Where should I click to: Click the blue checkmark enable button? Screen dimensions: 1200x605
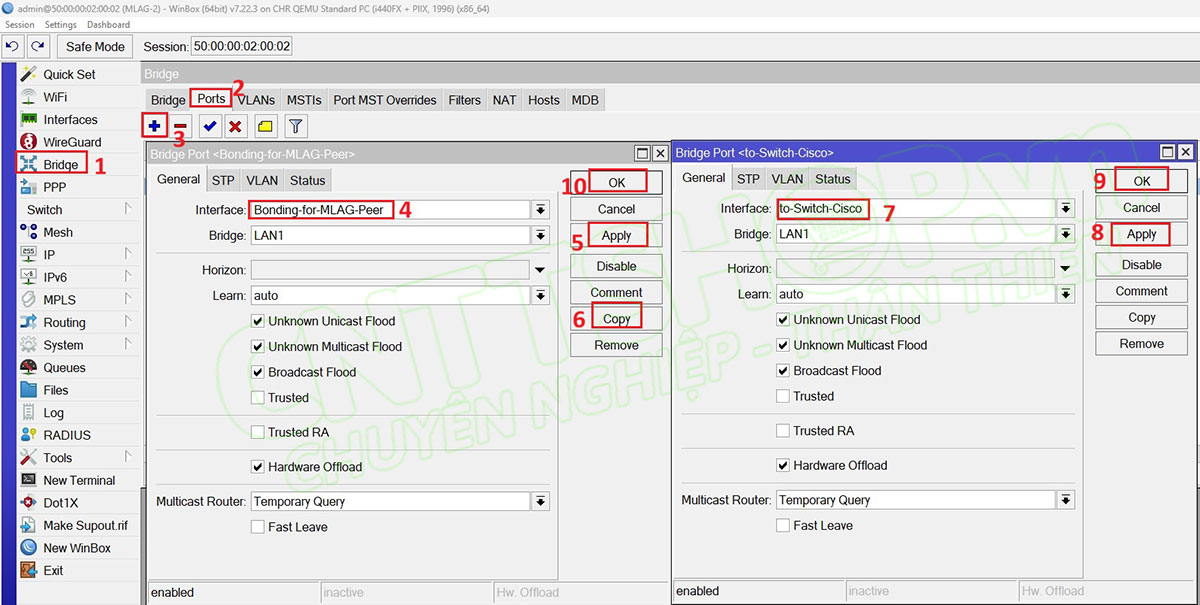coord(210,126)
